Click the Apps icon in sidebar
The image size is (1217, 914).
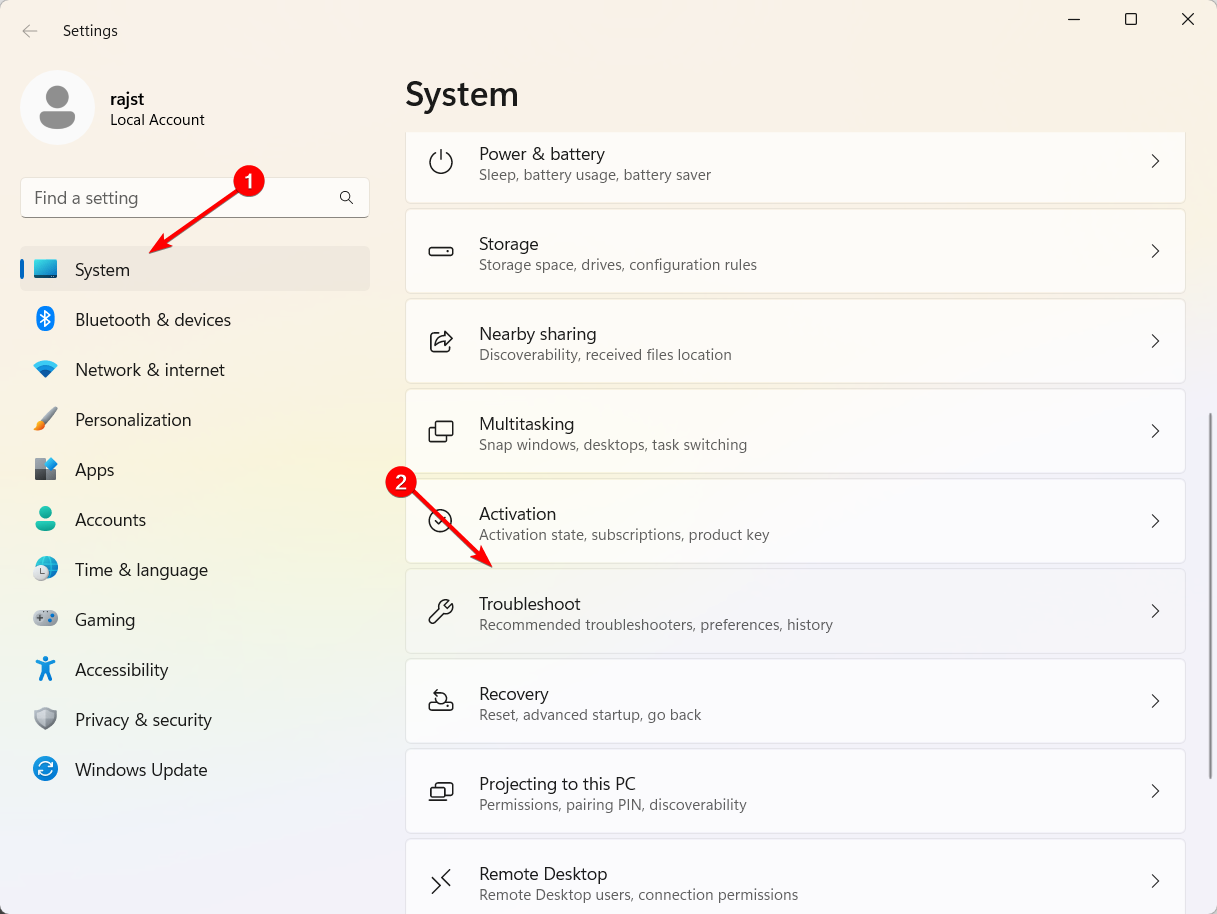click(46, 469)
